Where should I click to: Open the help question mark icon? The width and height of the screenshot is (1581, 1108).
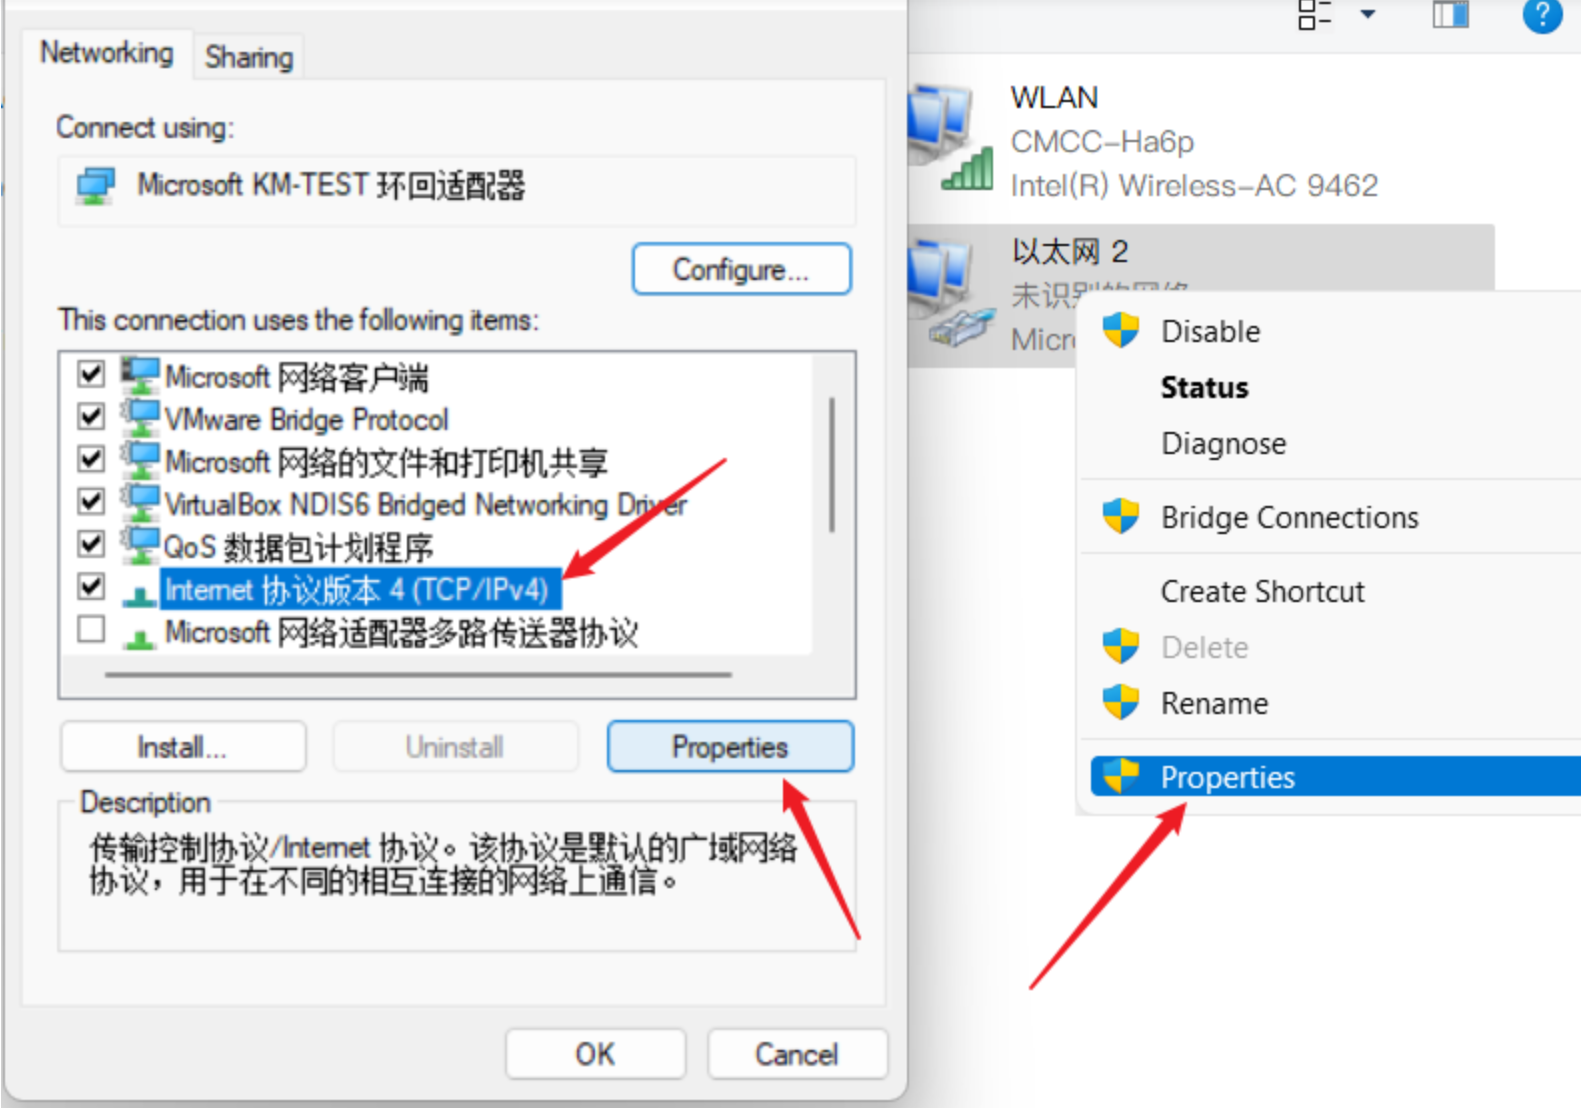coord(1541,14)
